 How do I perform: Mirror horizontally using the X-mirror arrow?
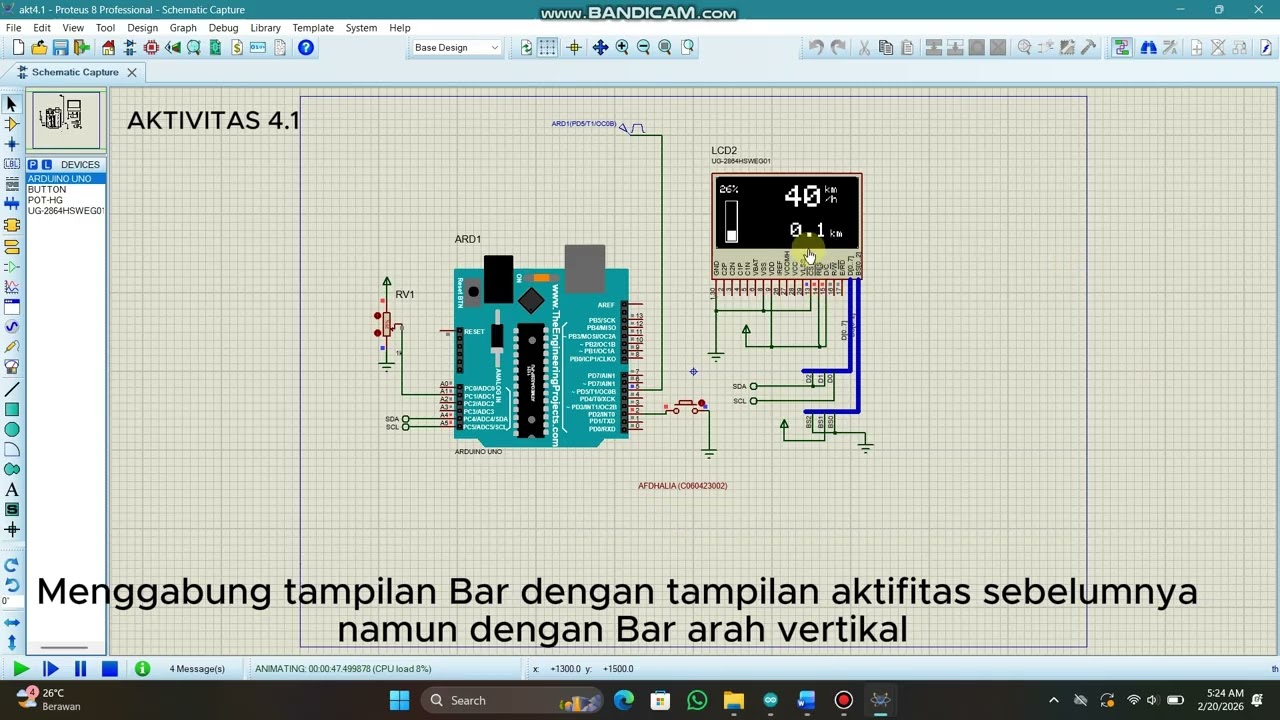(x=12, y=622)
